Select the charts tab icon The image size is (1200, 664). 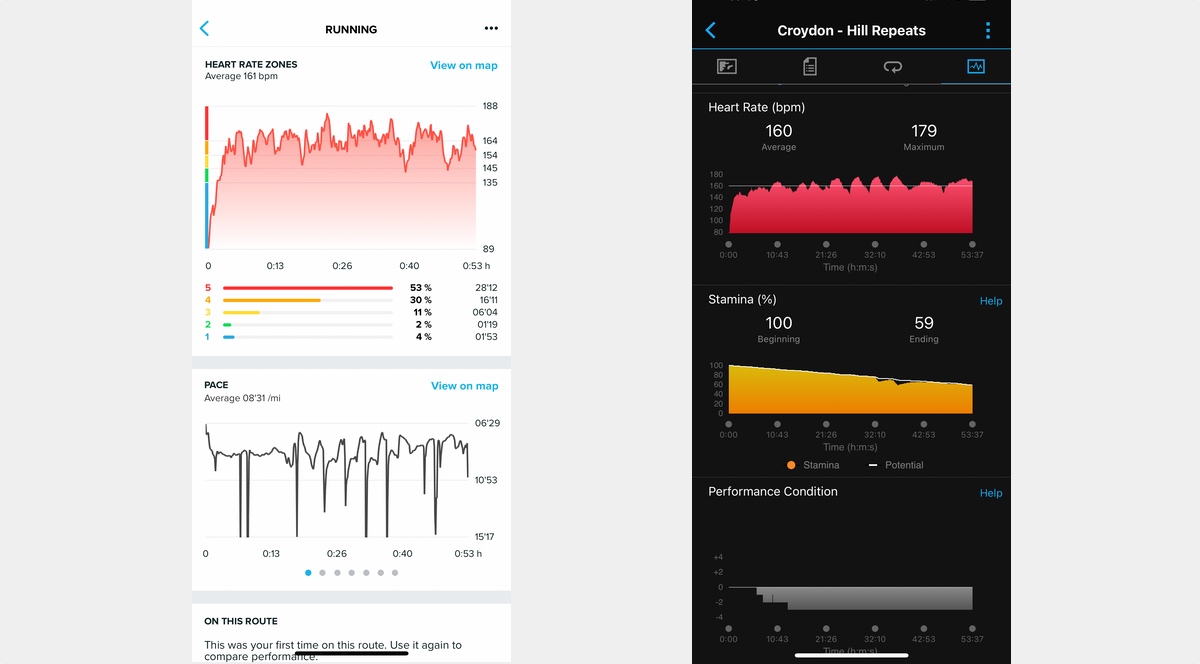point(976,66)
